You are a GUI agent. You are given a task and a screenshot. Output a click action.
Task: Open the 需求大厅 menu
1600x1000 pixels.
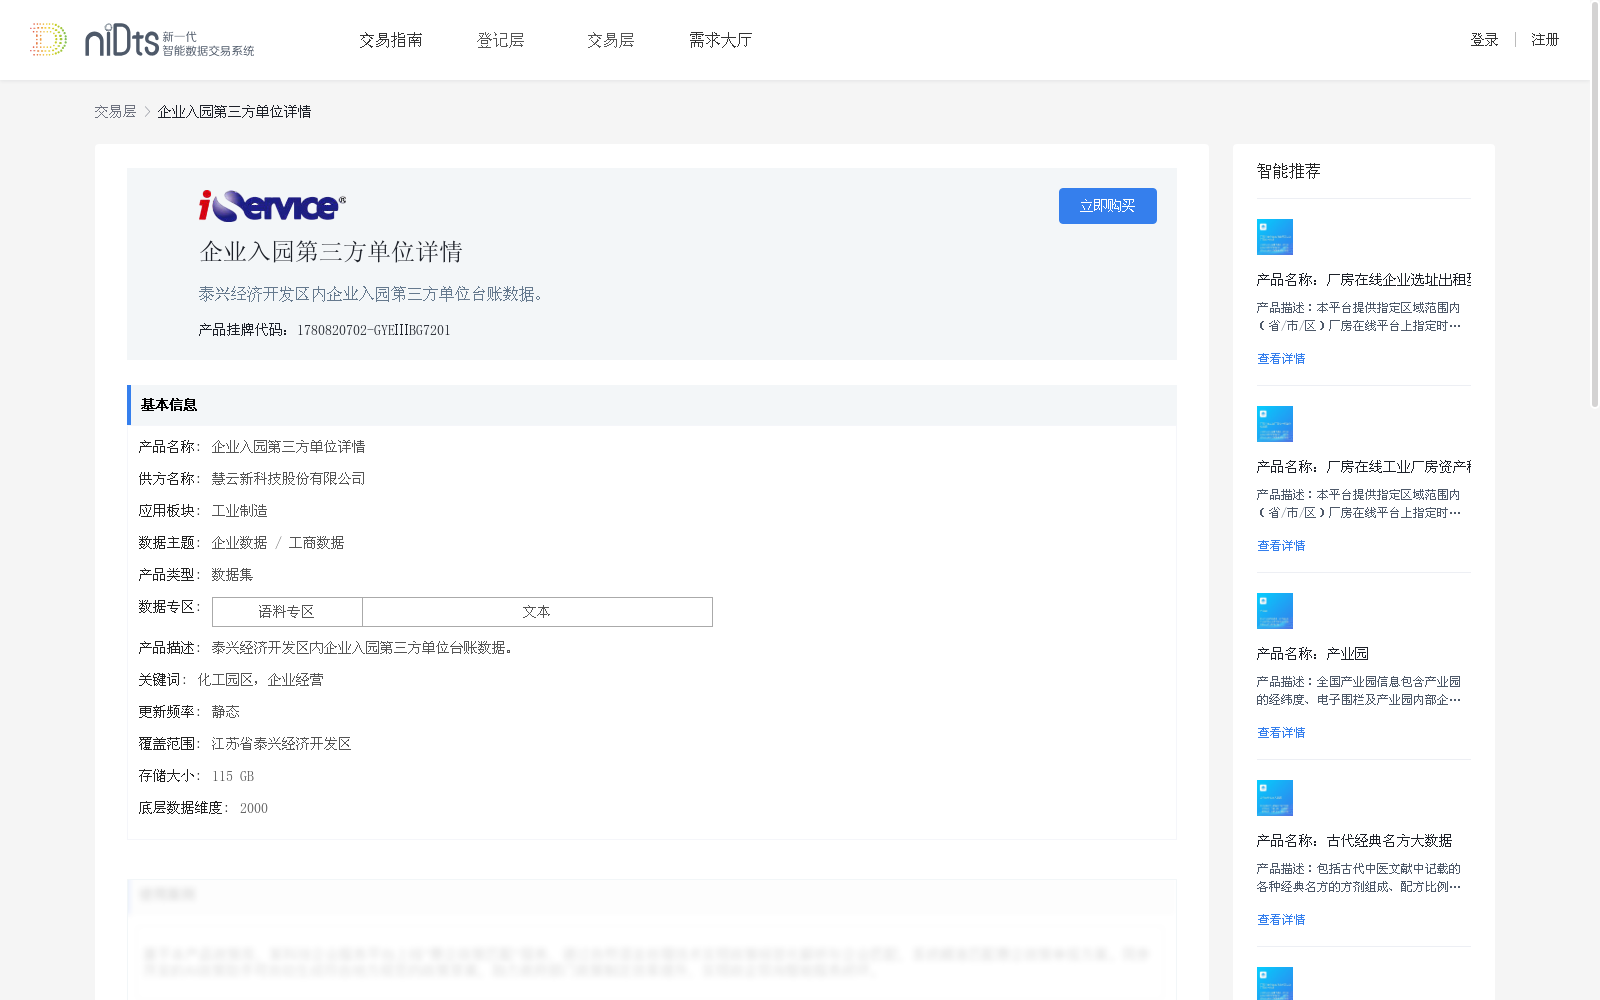click(x=720, y=40)
